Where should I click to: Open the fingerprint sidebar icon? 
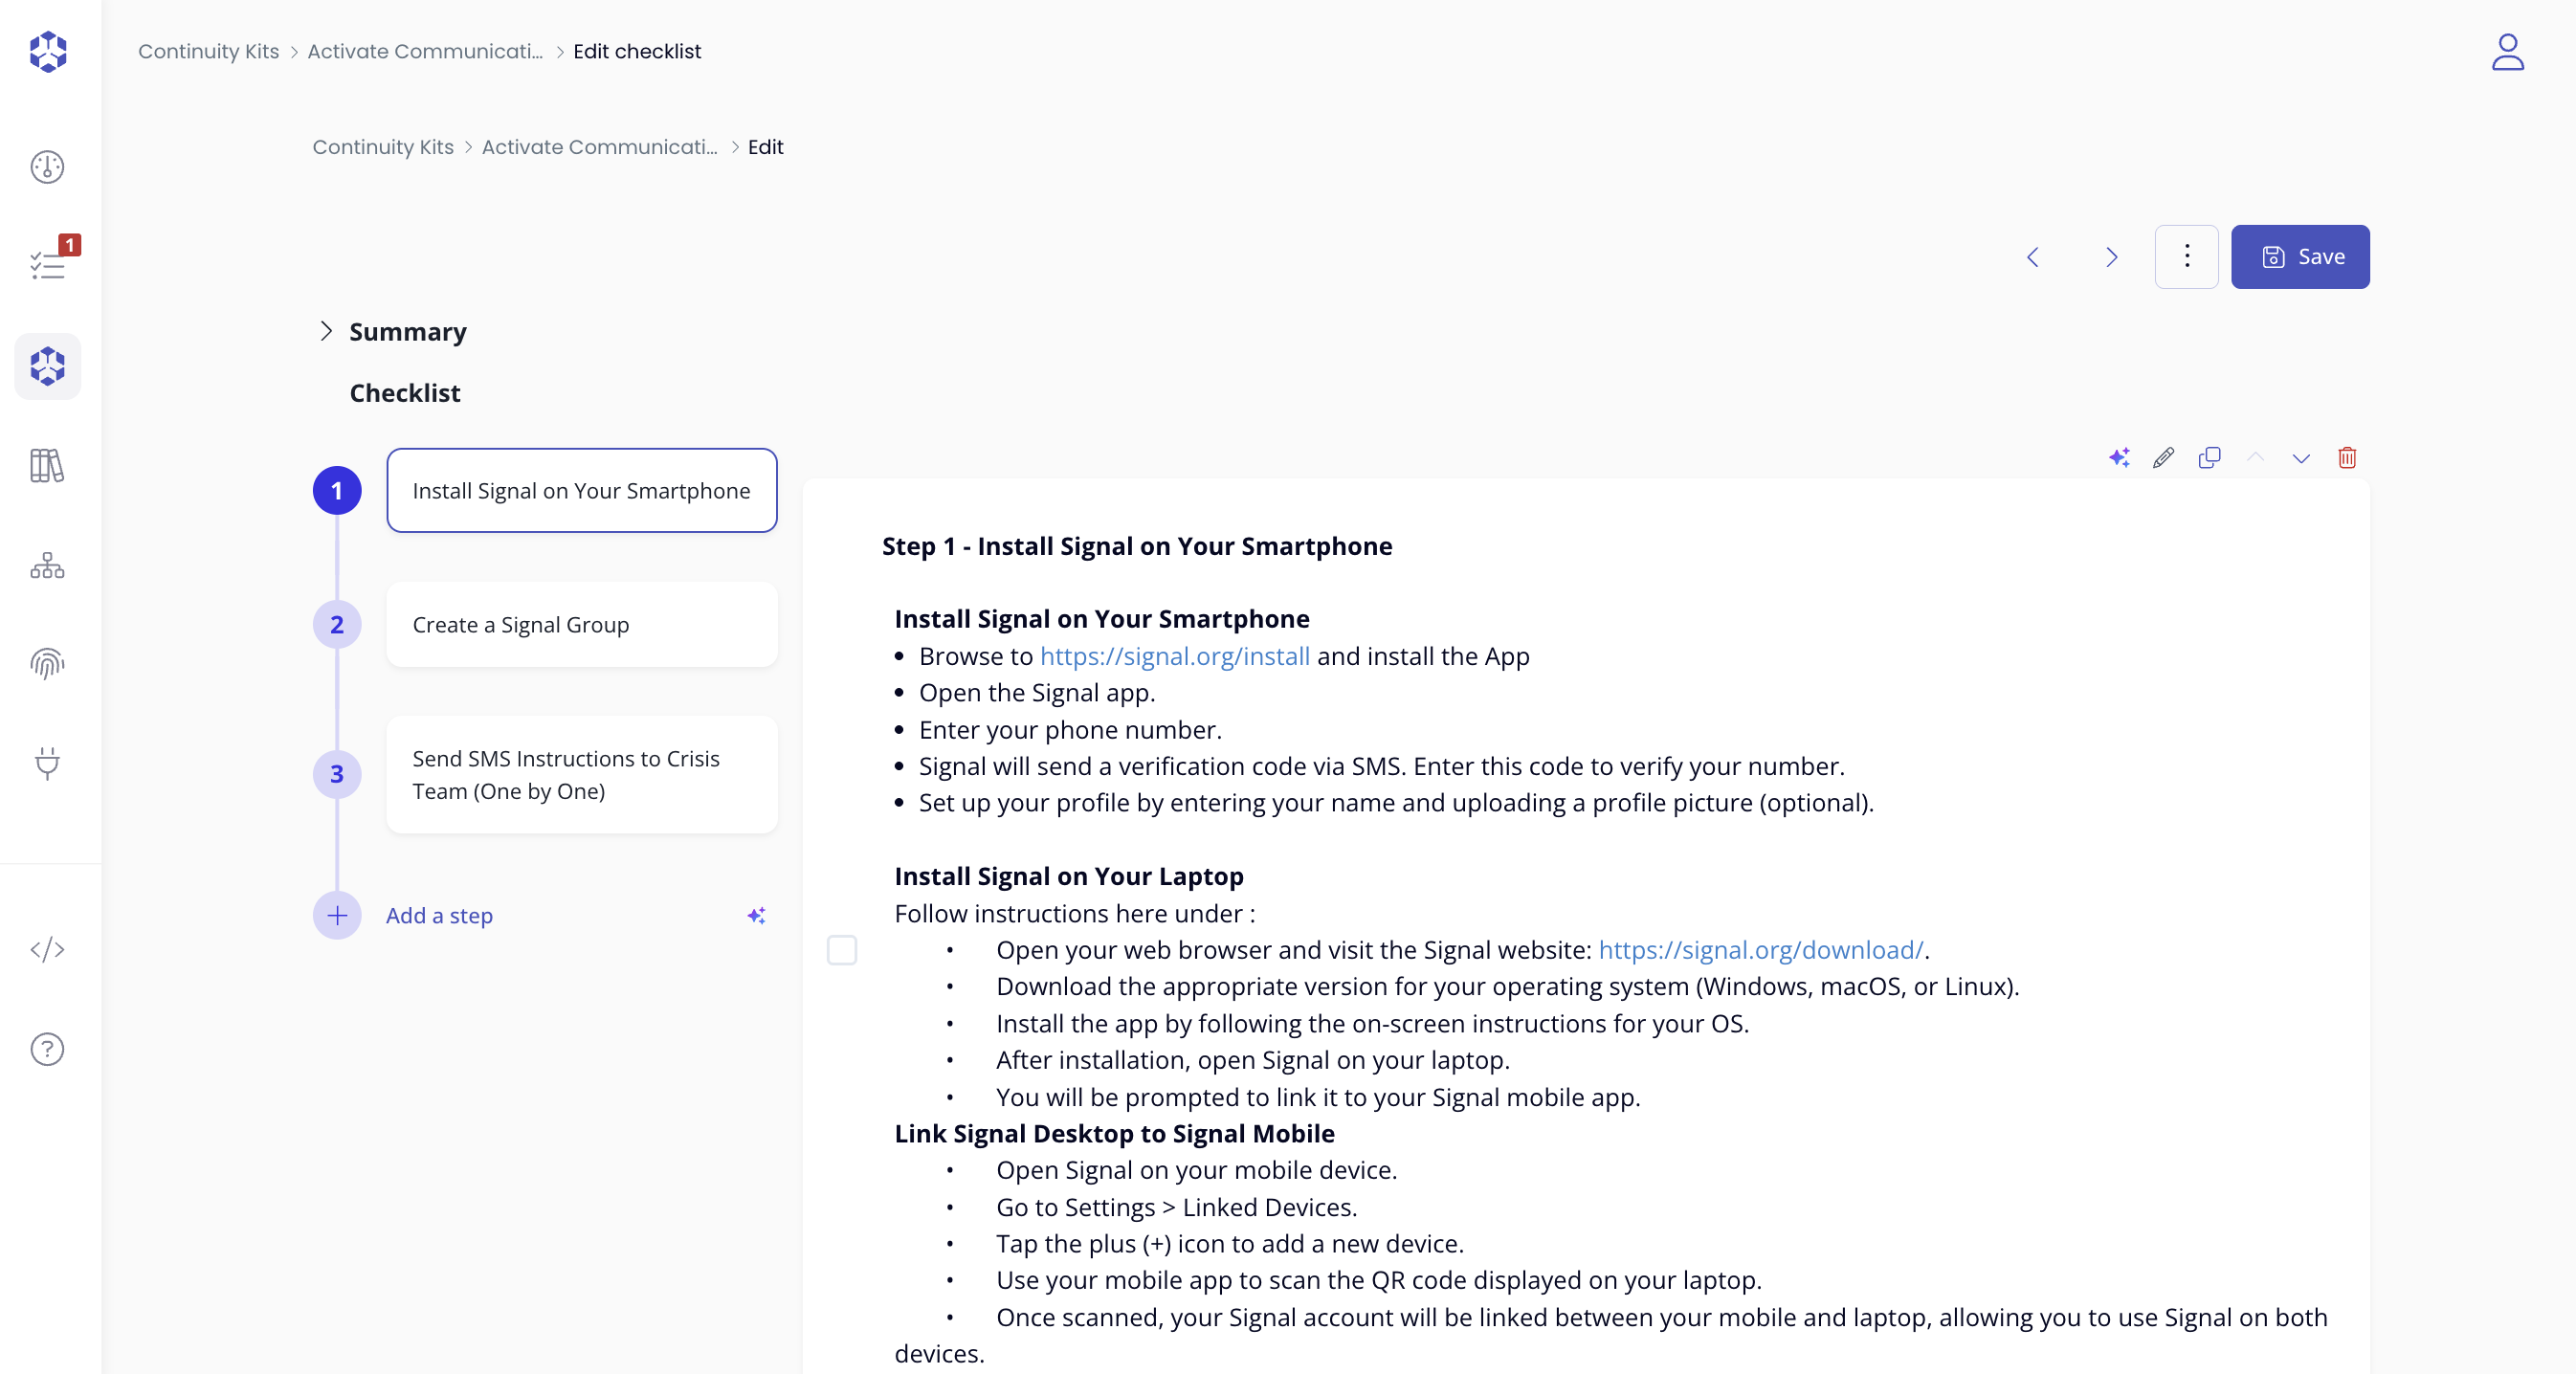click(x=47, y=664)
